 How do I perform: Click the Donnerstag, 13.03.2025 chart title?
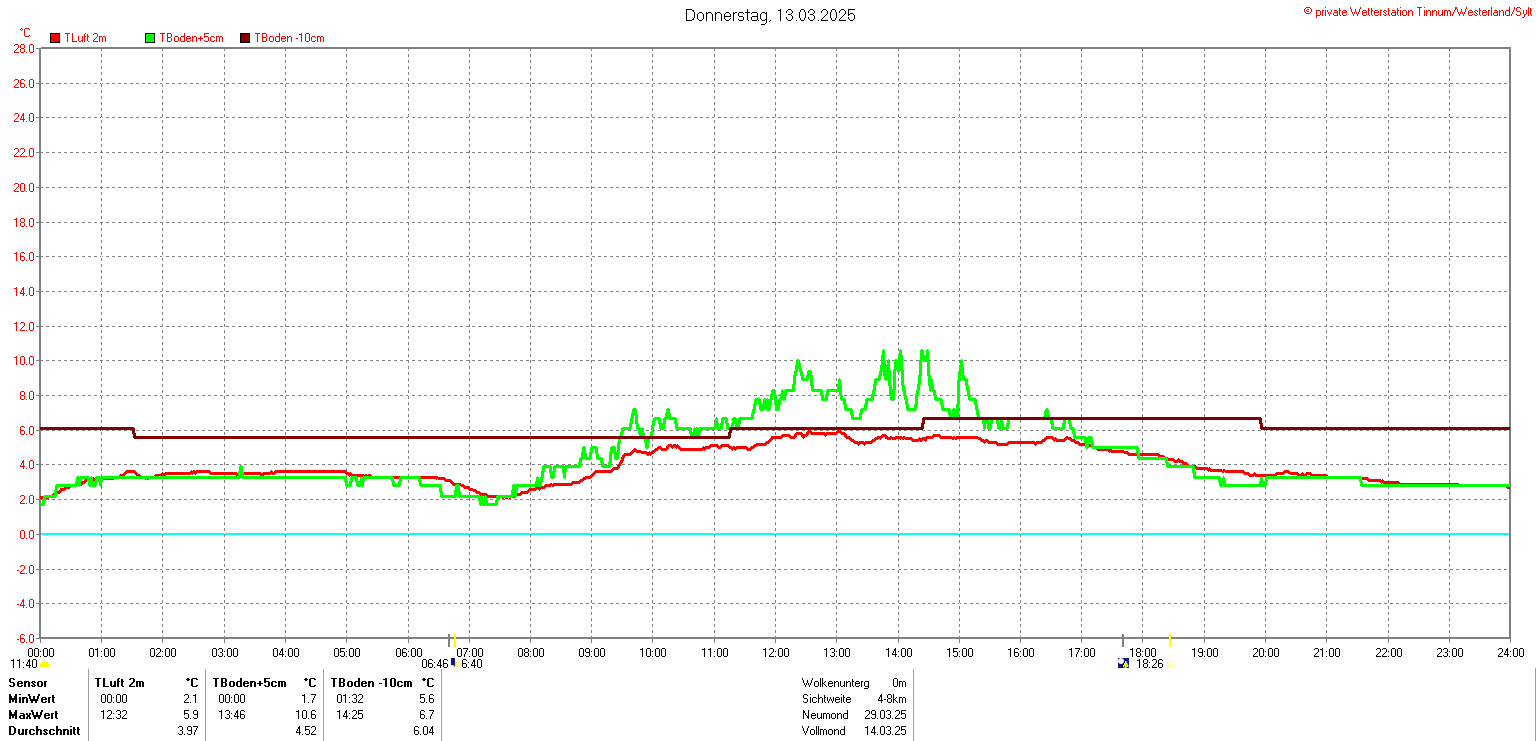point(770,15)
